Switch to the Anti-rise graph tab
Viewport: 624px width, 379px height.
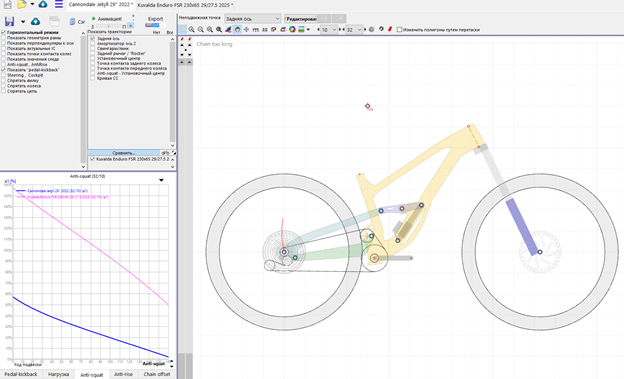click(123, 374)
